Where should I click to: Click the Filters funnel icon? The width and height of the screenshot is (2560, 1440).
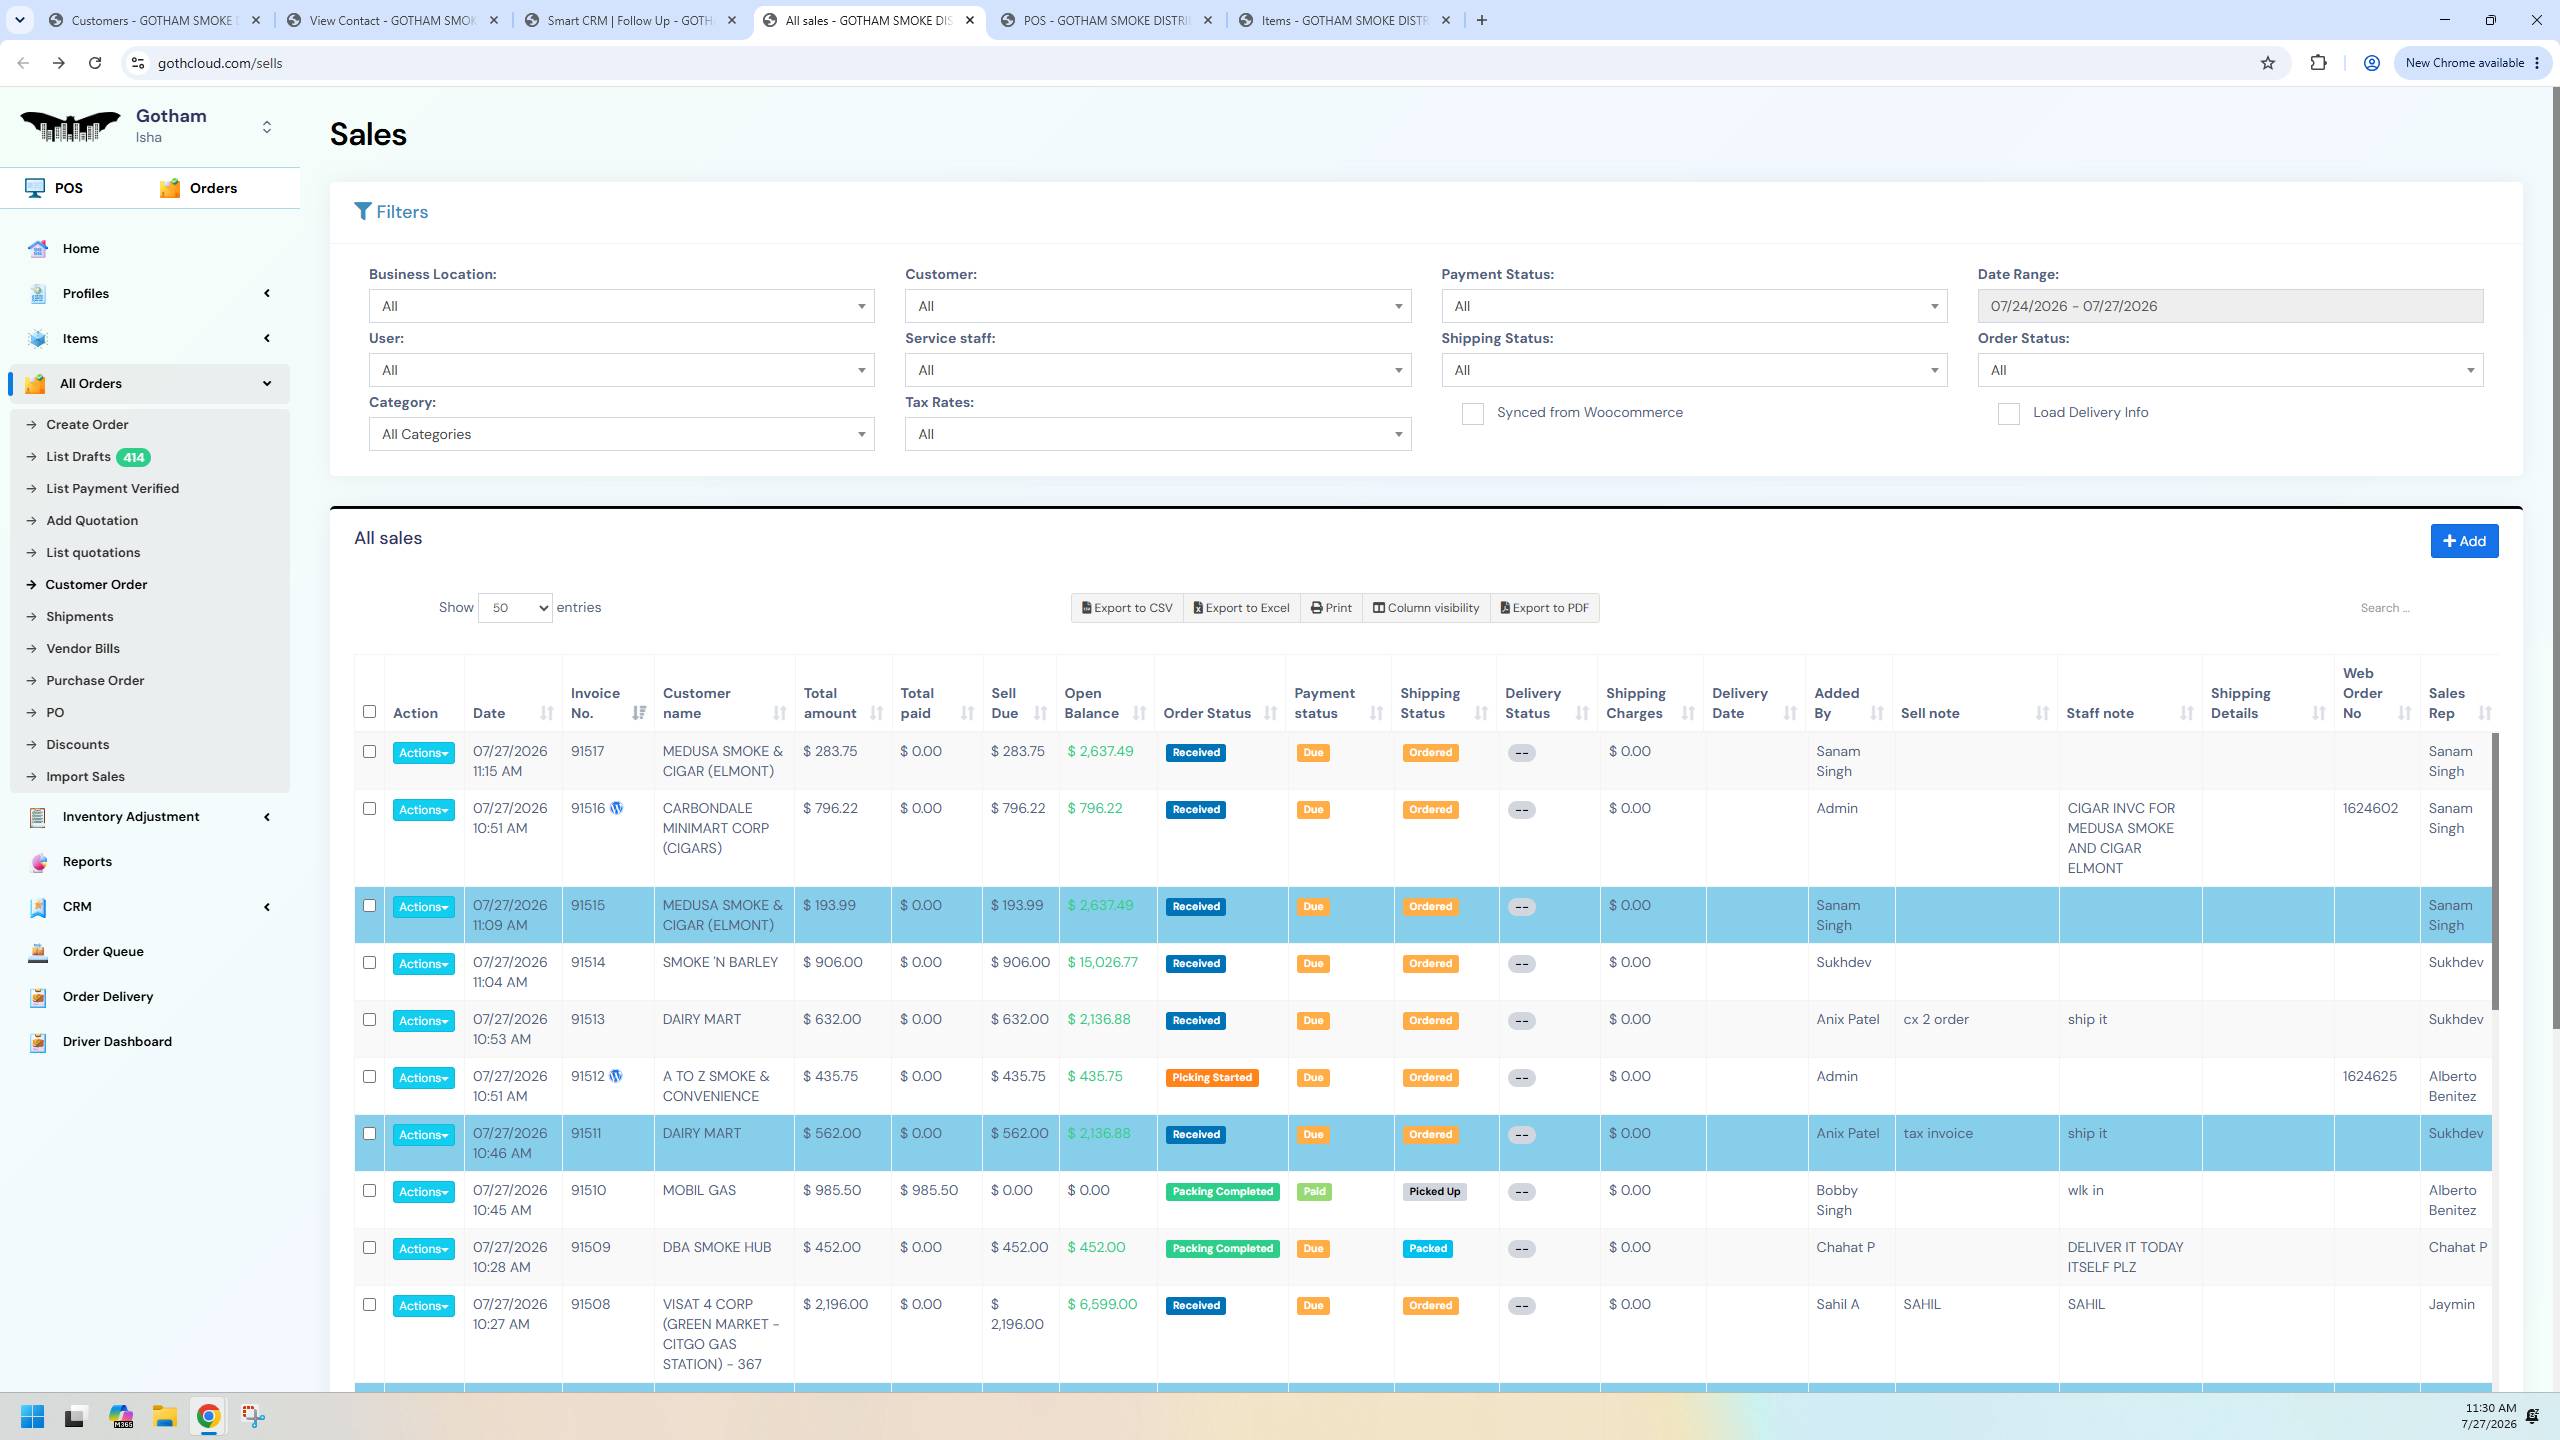pyautogui.click(x=362, y=212)
